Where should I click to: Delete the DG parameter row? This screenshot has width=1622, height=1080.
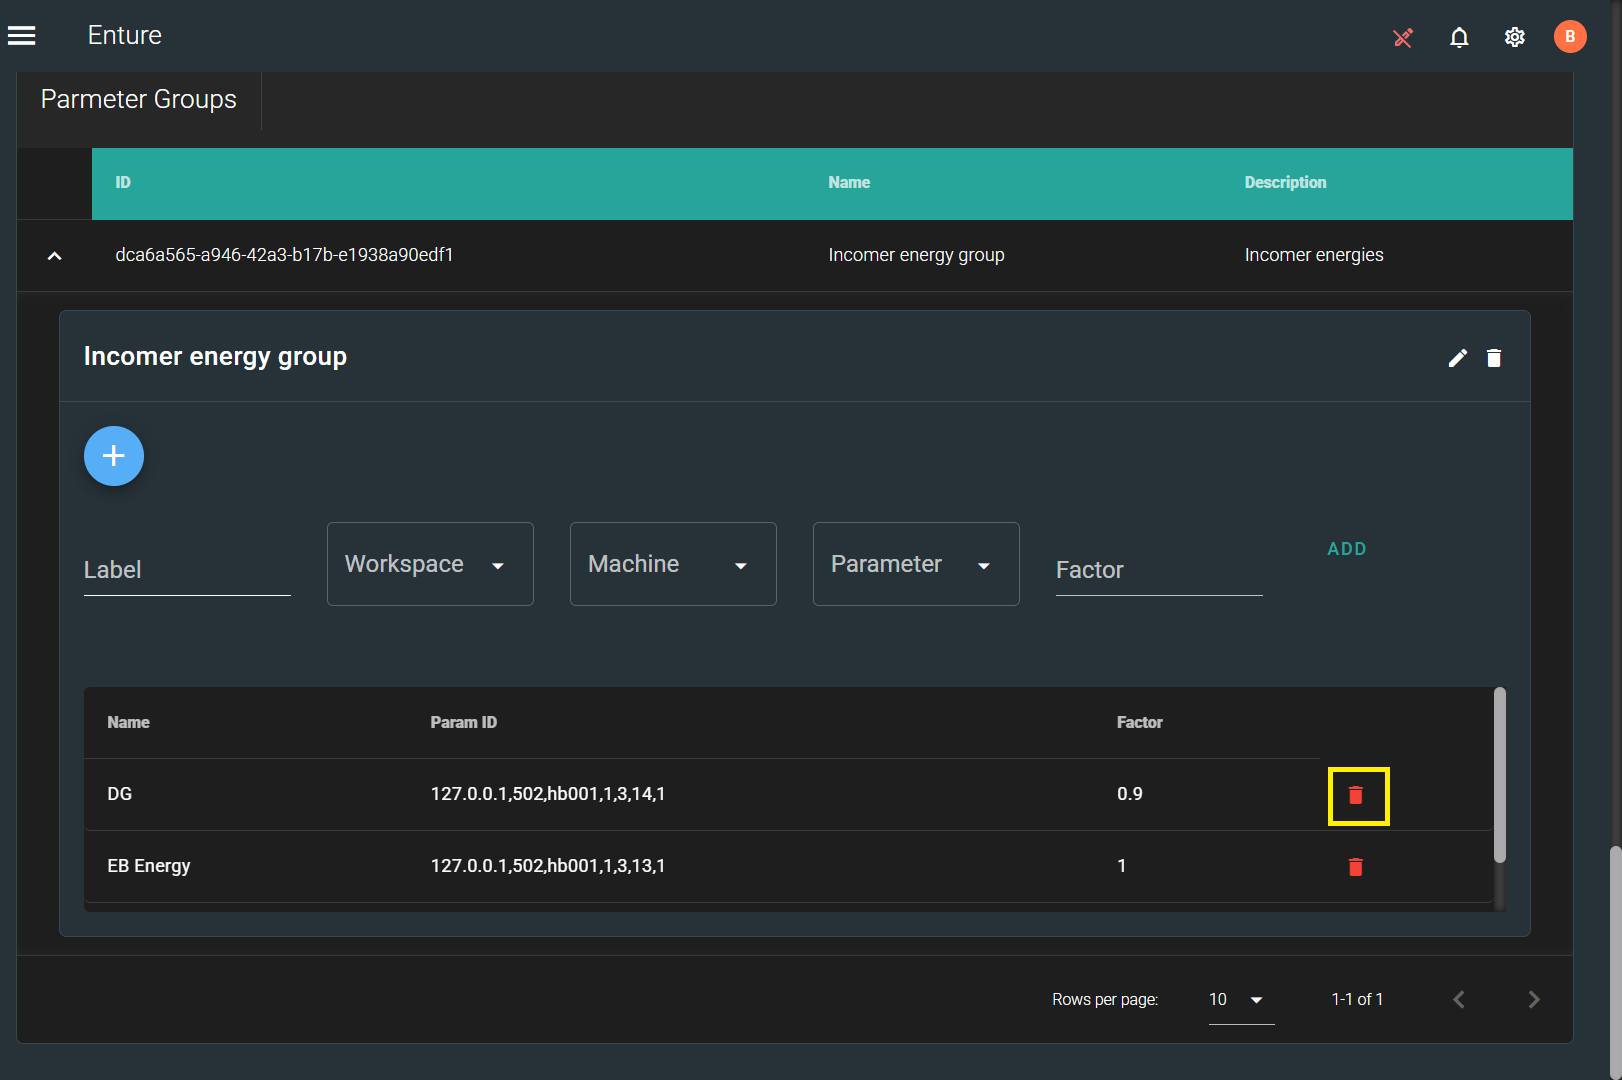[1356, 795]
